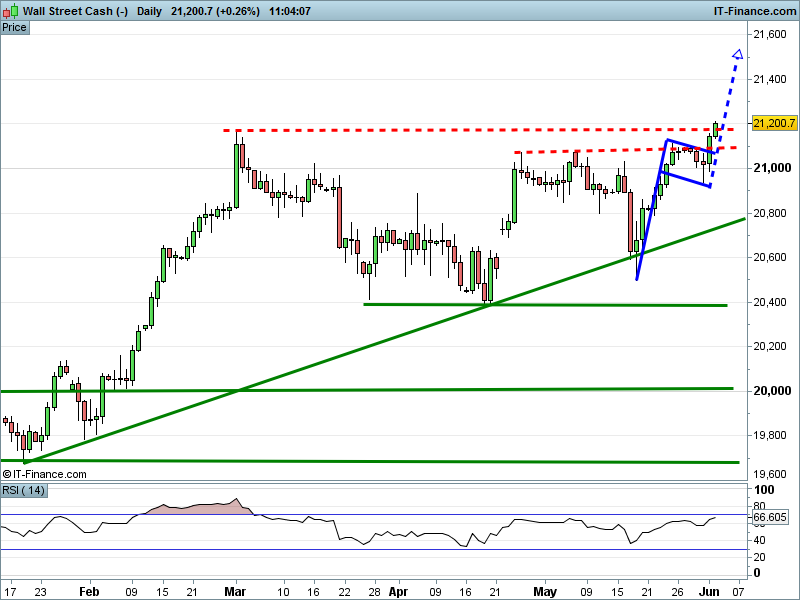Click the Feb label on date axis

(x=89, y=592)
